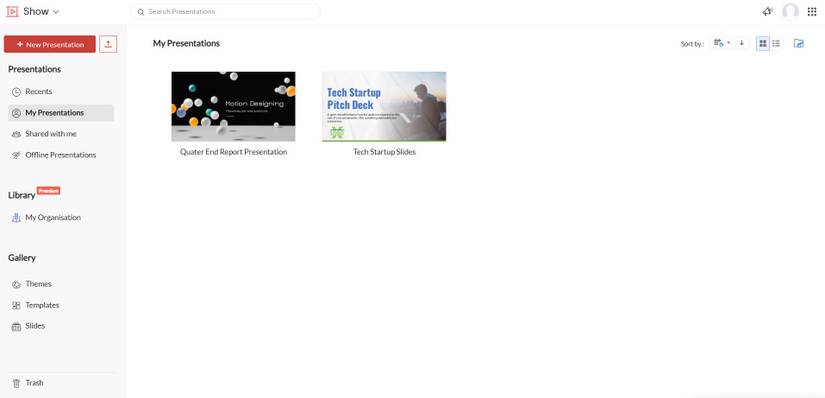The height and width of the screenshot is (398, 825).
Task: Open the Show app switcher dropdown
Action: [x=41, y=12]
